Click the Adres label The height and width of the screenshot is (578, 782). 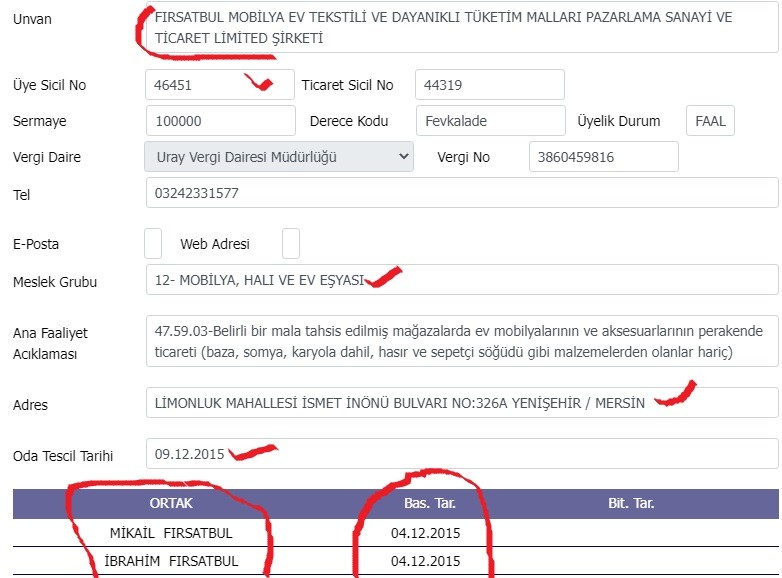tap(30, 404)
